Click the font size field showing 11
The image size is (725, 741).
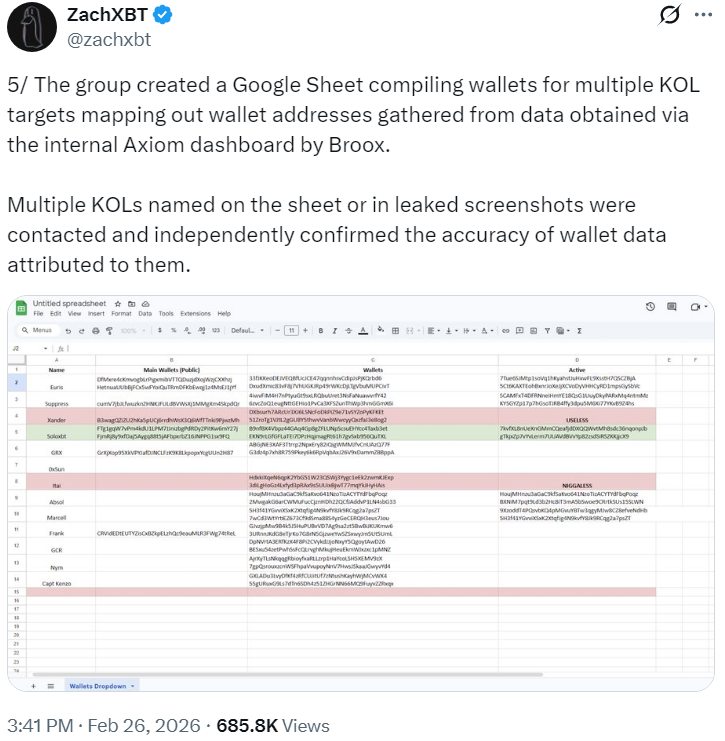click(x=291, y=329)
